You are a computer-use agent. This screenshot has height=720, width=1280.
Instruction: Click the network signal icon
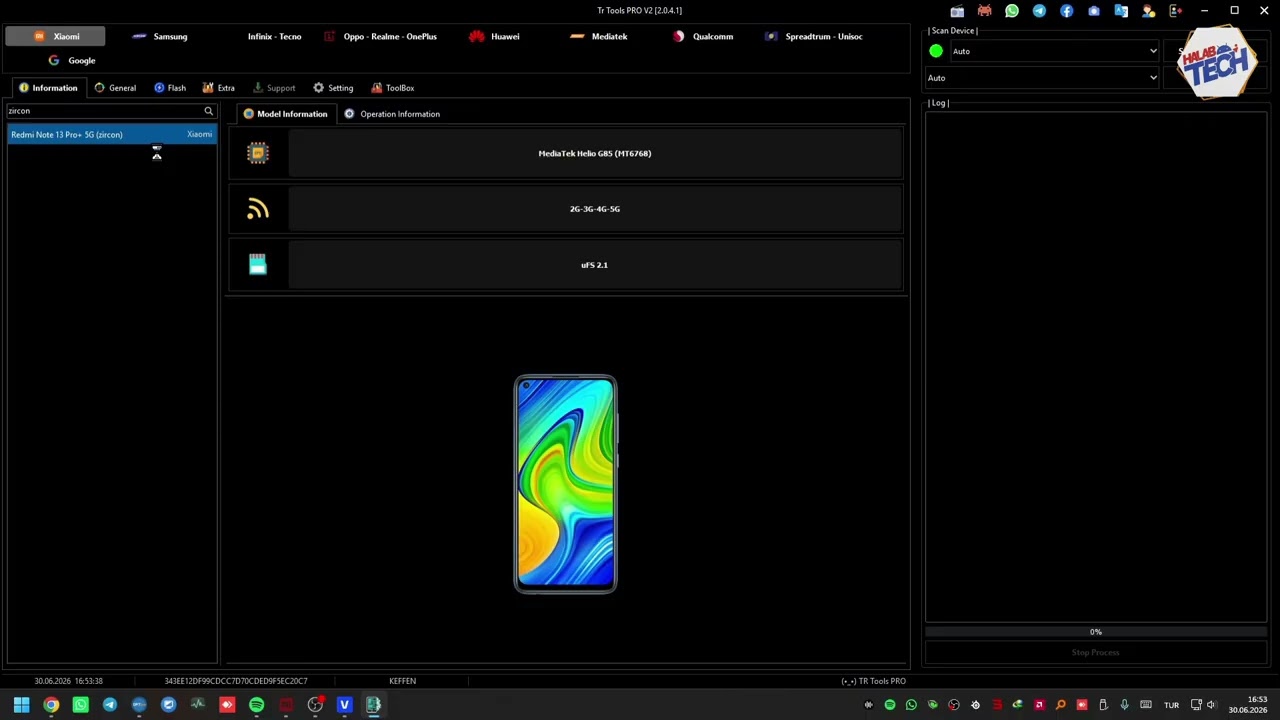click(x=258, y=209)
